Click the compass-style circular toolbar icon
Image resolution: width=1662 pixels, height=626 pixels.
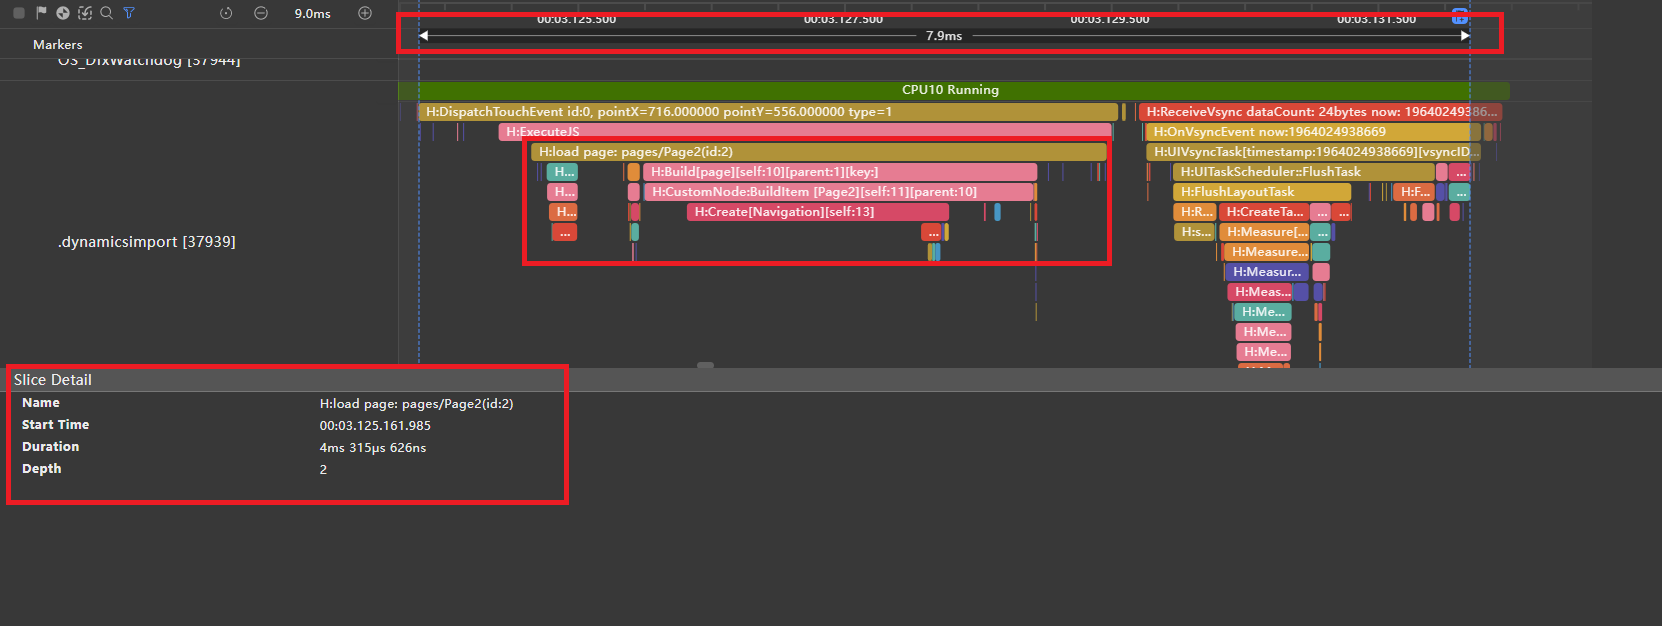(x=63, y=13)
